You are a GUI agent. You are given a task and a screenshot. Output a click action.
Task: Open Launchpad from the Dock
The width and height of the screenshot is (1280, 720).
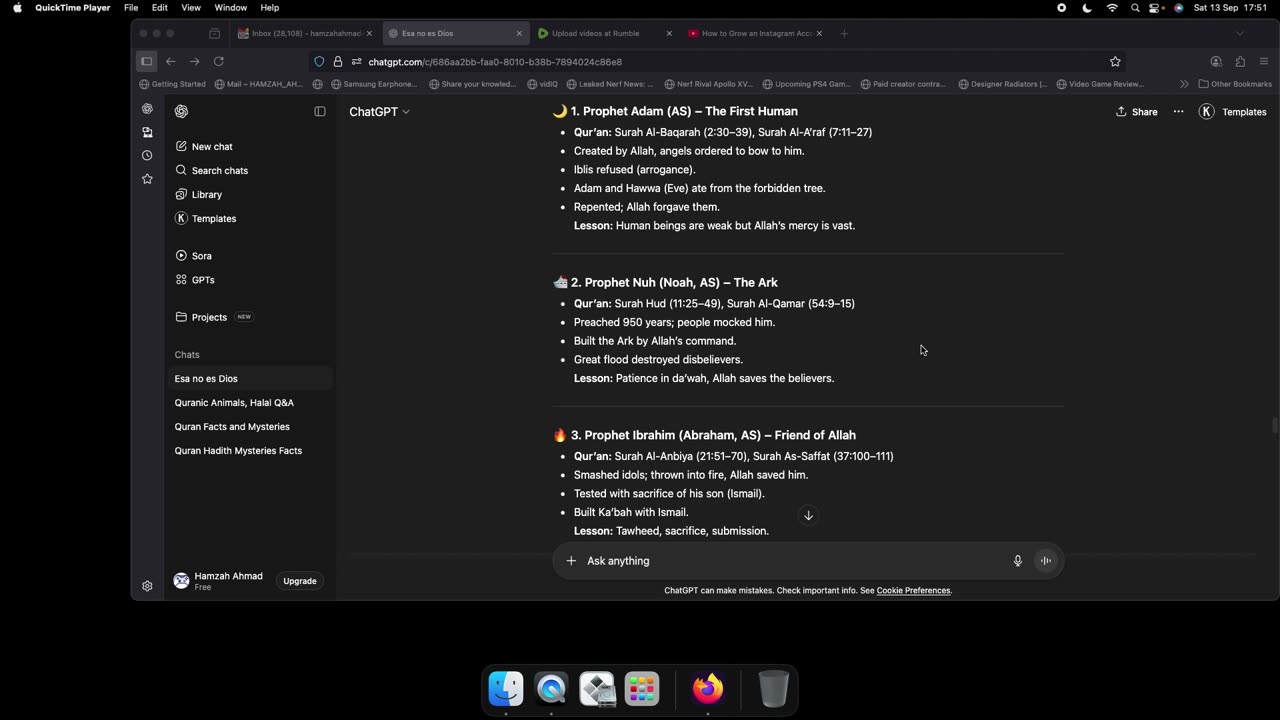(642, 689)
